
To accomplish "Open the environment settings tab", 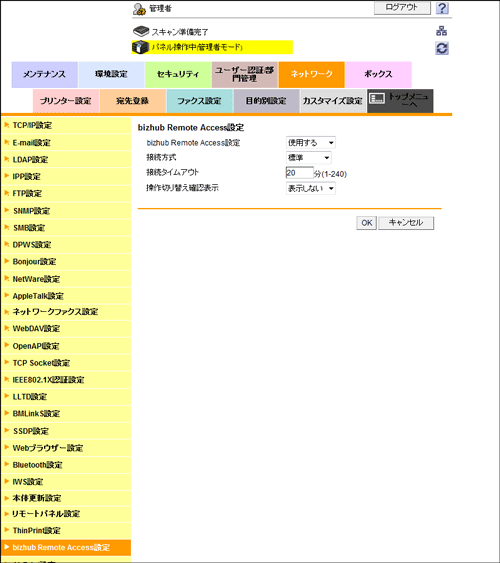I will 111,75.
